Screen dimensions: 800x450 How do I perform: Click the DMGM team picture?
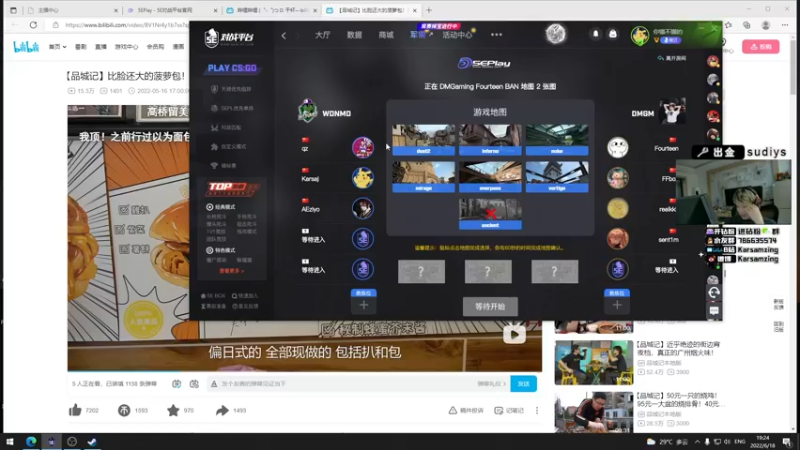coord(671,111)
